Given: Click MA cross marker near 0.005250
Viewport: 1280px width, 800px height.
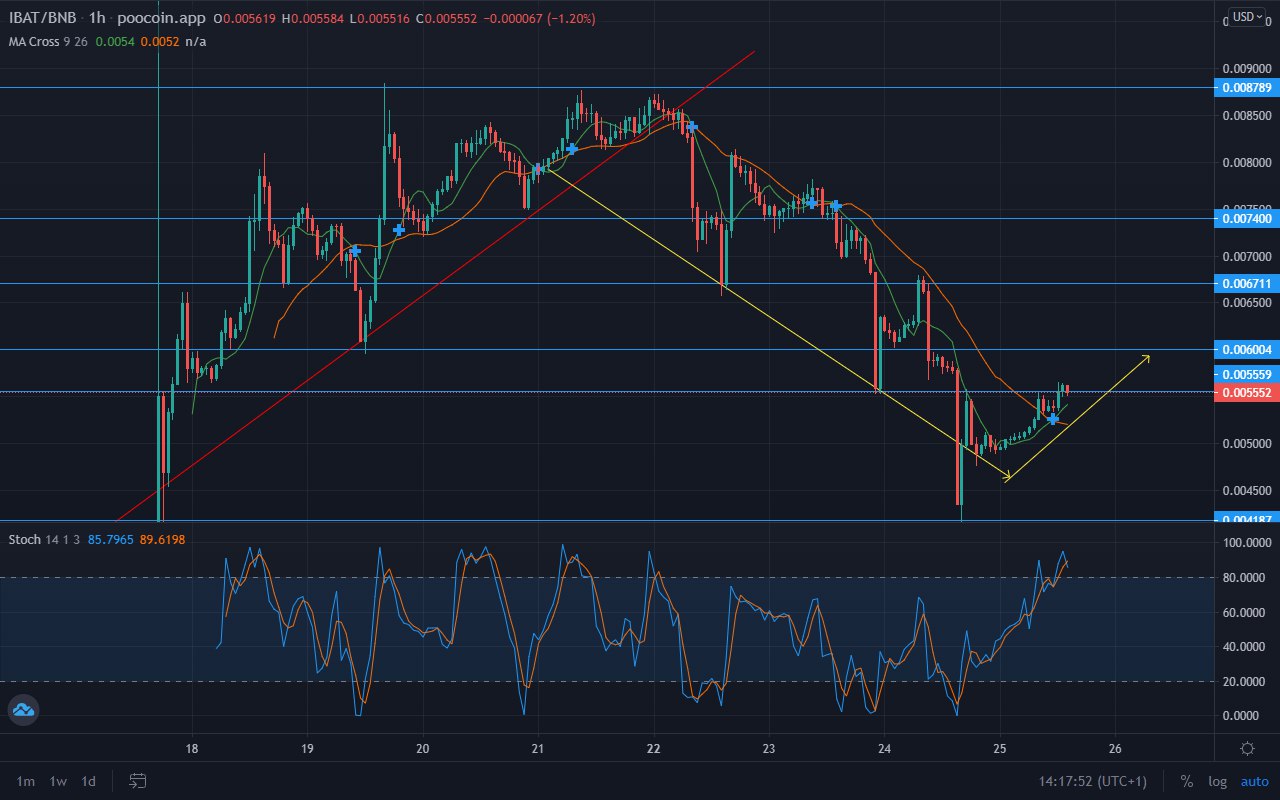Looking at the screenshot, I should [x=1053, y=418].
